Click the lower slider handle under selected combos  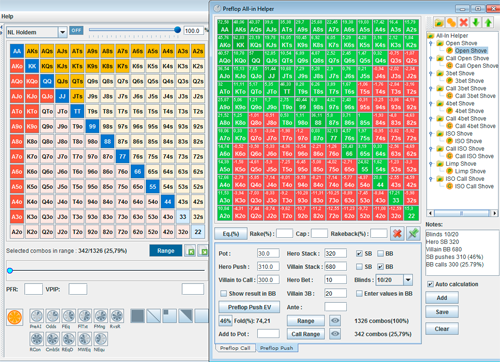tap(10, 270)
